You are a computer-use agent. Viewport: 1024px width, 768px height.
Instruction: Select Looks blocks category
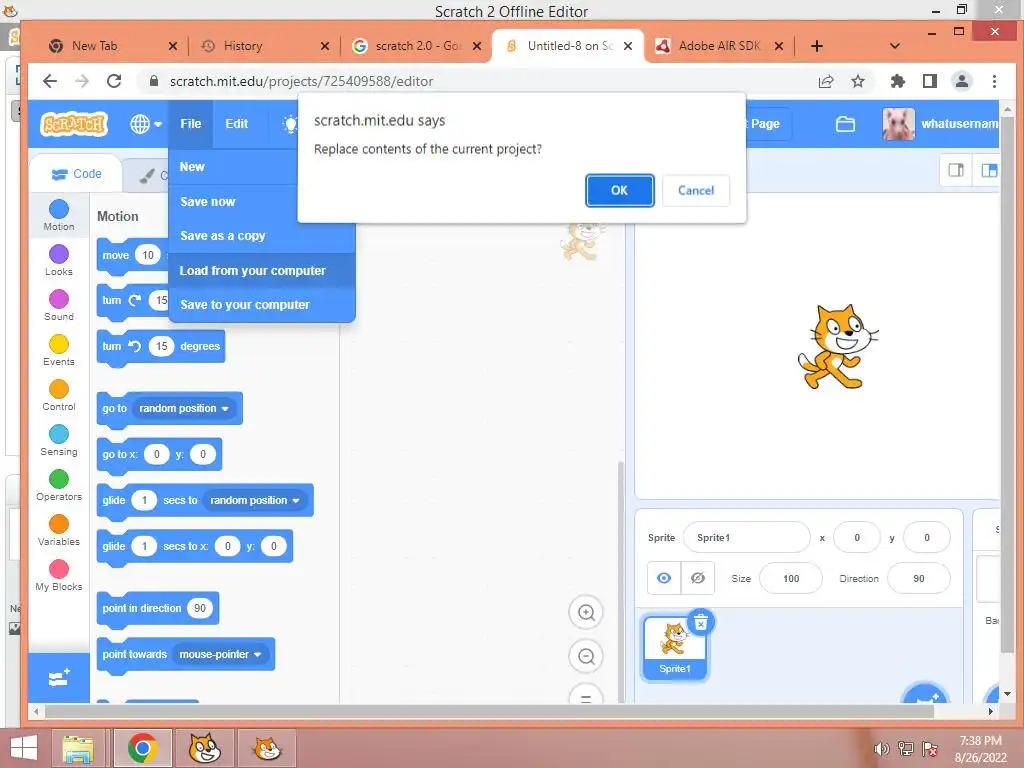(x=59, y=261)
